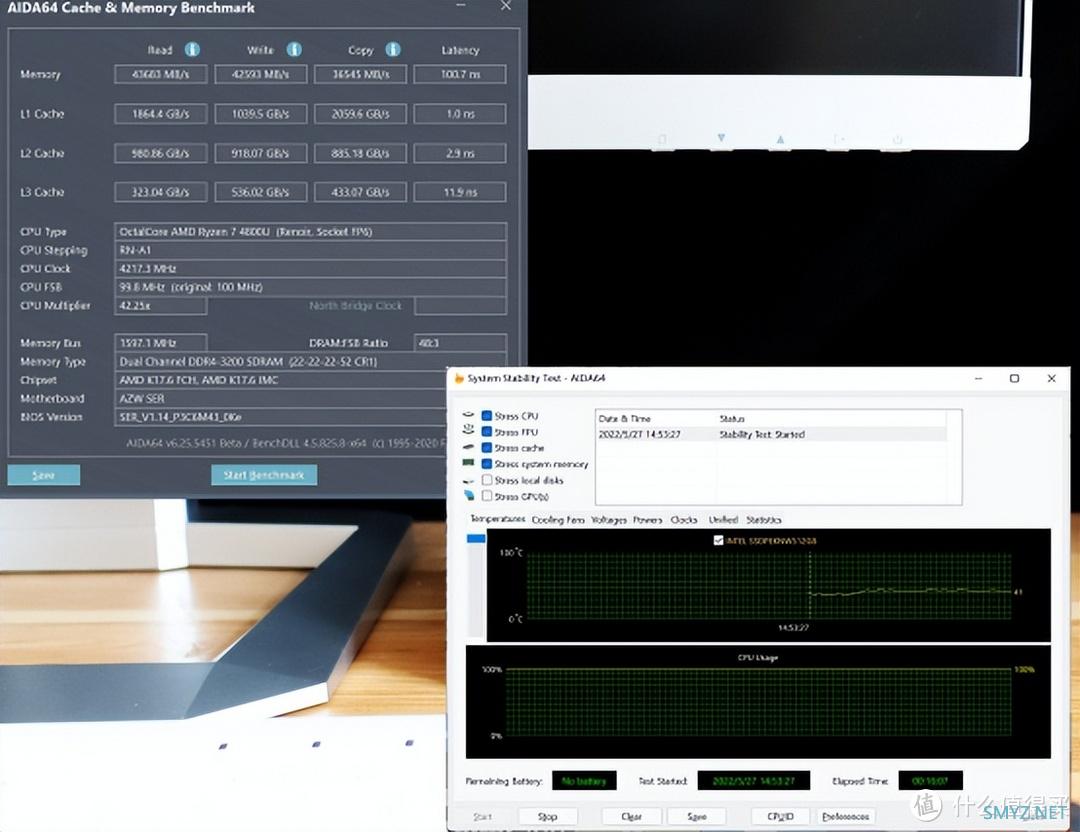Click the disk icon beside Stress local disks
Image resolution: width=1080 pixels, height=832 pixels.
tap(468, 480)
